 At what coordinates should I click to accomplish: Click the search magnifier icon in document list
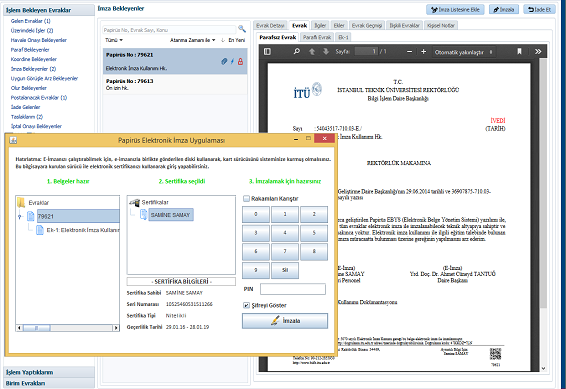[242, 29]
